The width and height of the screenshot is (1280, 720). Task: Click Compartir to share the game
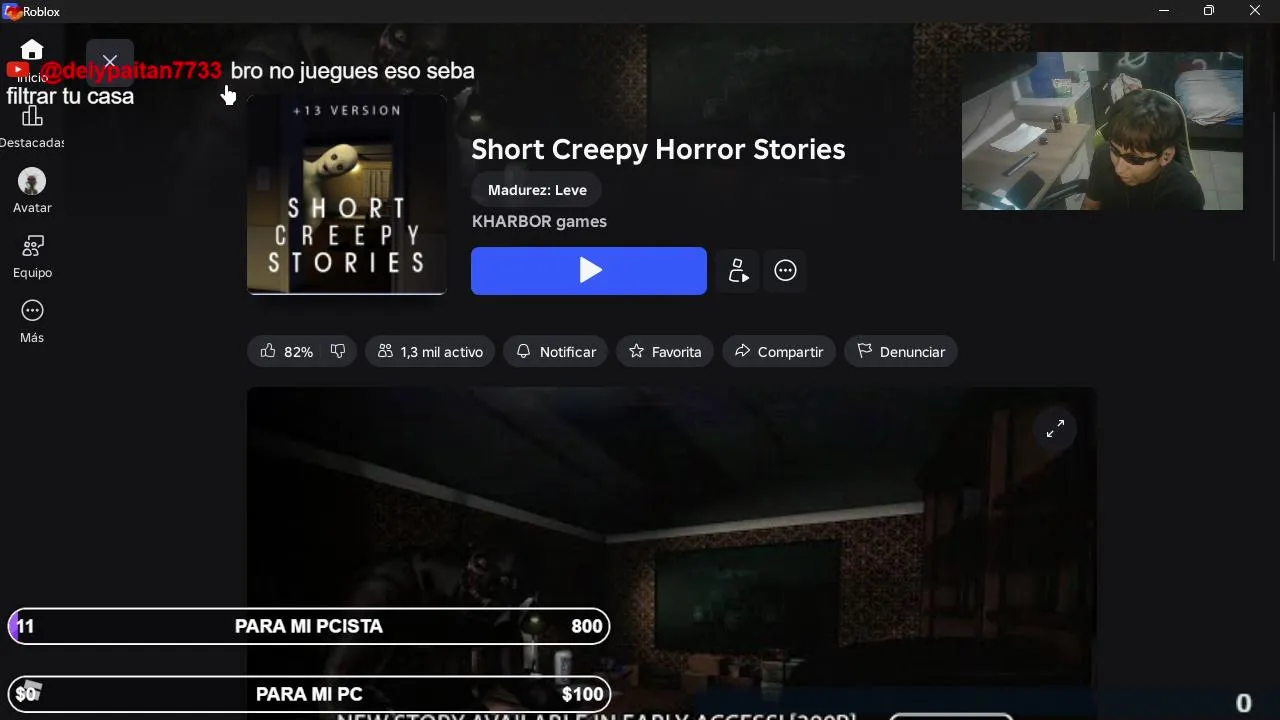(779, 352)
